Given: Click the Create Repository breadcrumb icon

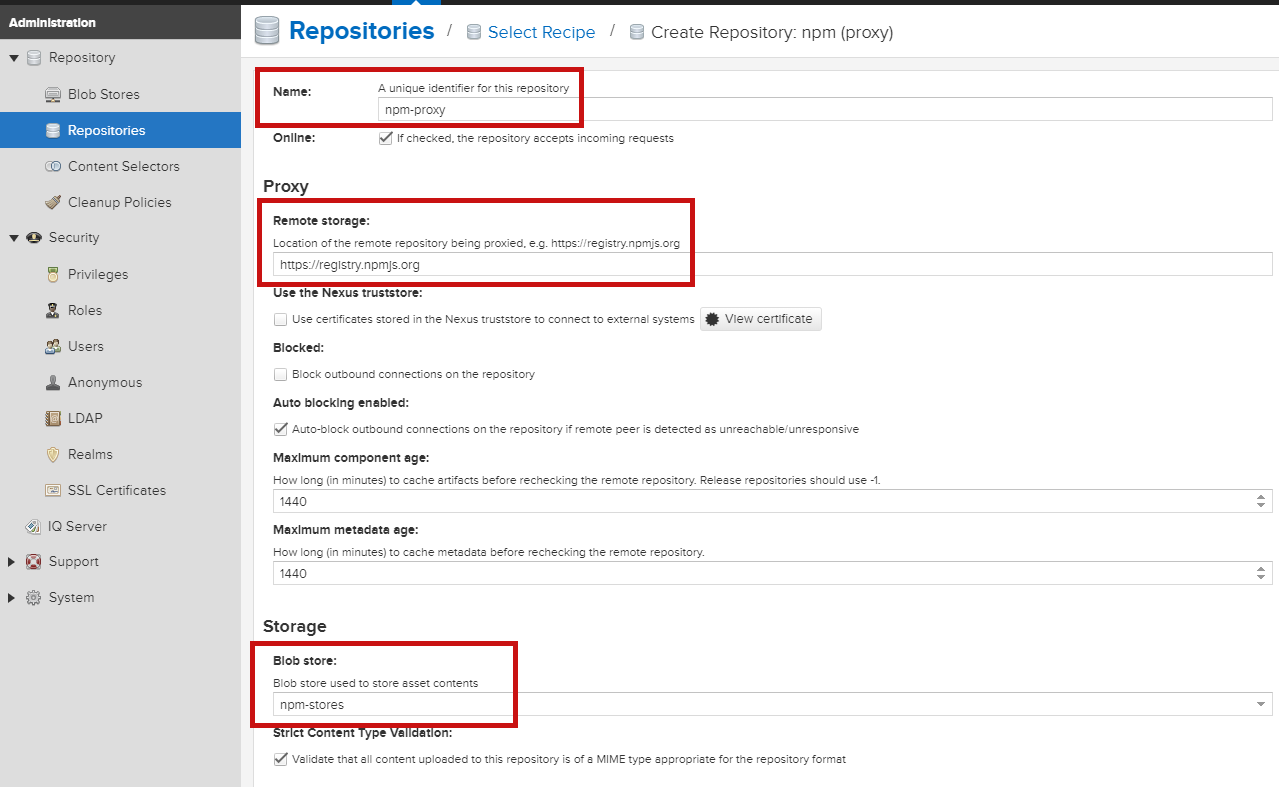Looking at the screenshot, I should pyautogui.click(x=637, y=33).
